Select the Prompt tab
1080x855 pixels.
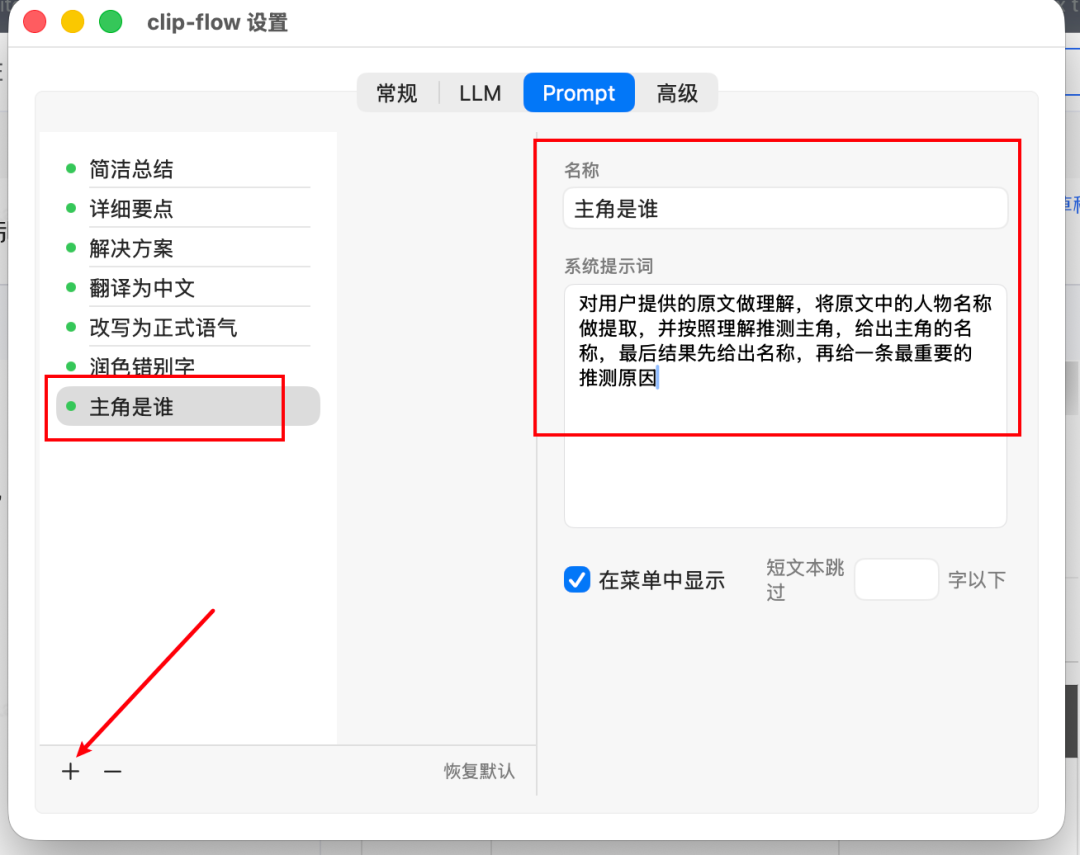pyautogui.click(x=579, y=93)
